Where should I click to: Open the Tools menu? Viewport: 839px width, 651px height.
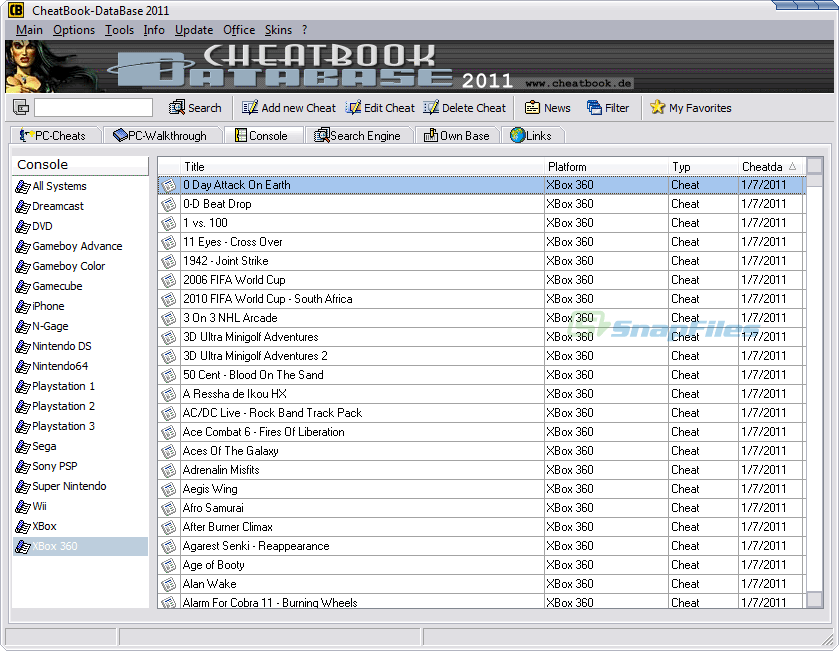point(119,30)
